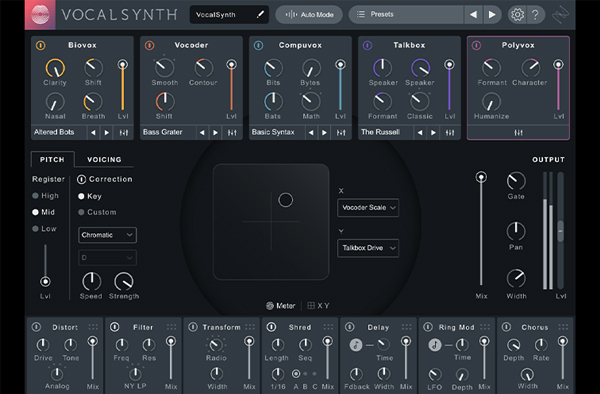600x394 pixels.
Task: Select previous Biovox preset from Altered Bots
Action: coord(93,132)
